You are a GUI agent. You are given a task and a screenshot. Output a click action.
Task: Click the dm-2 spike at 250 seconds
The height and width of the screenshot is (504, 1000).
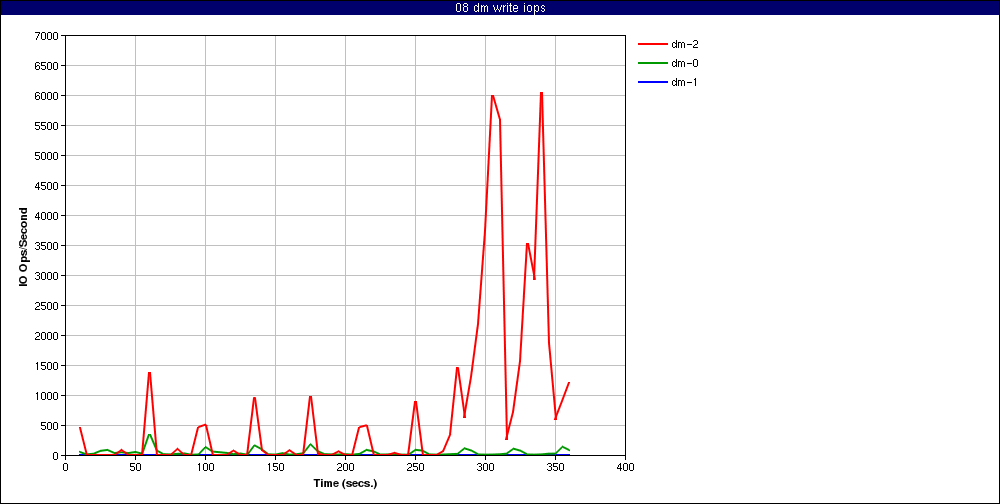[x=415, y=401]
